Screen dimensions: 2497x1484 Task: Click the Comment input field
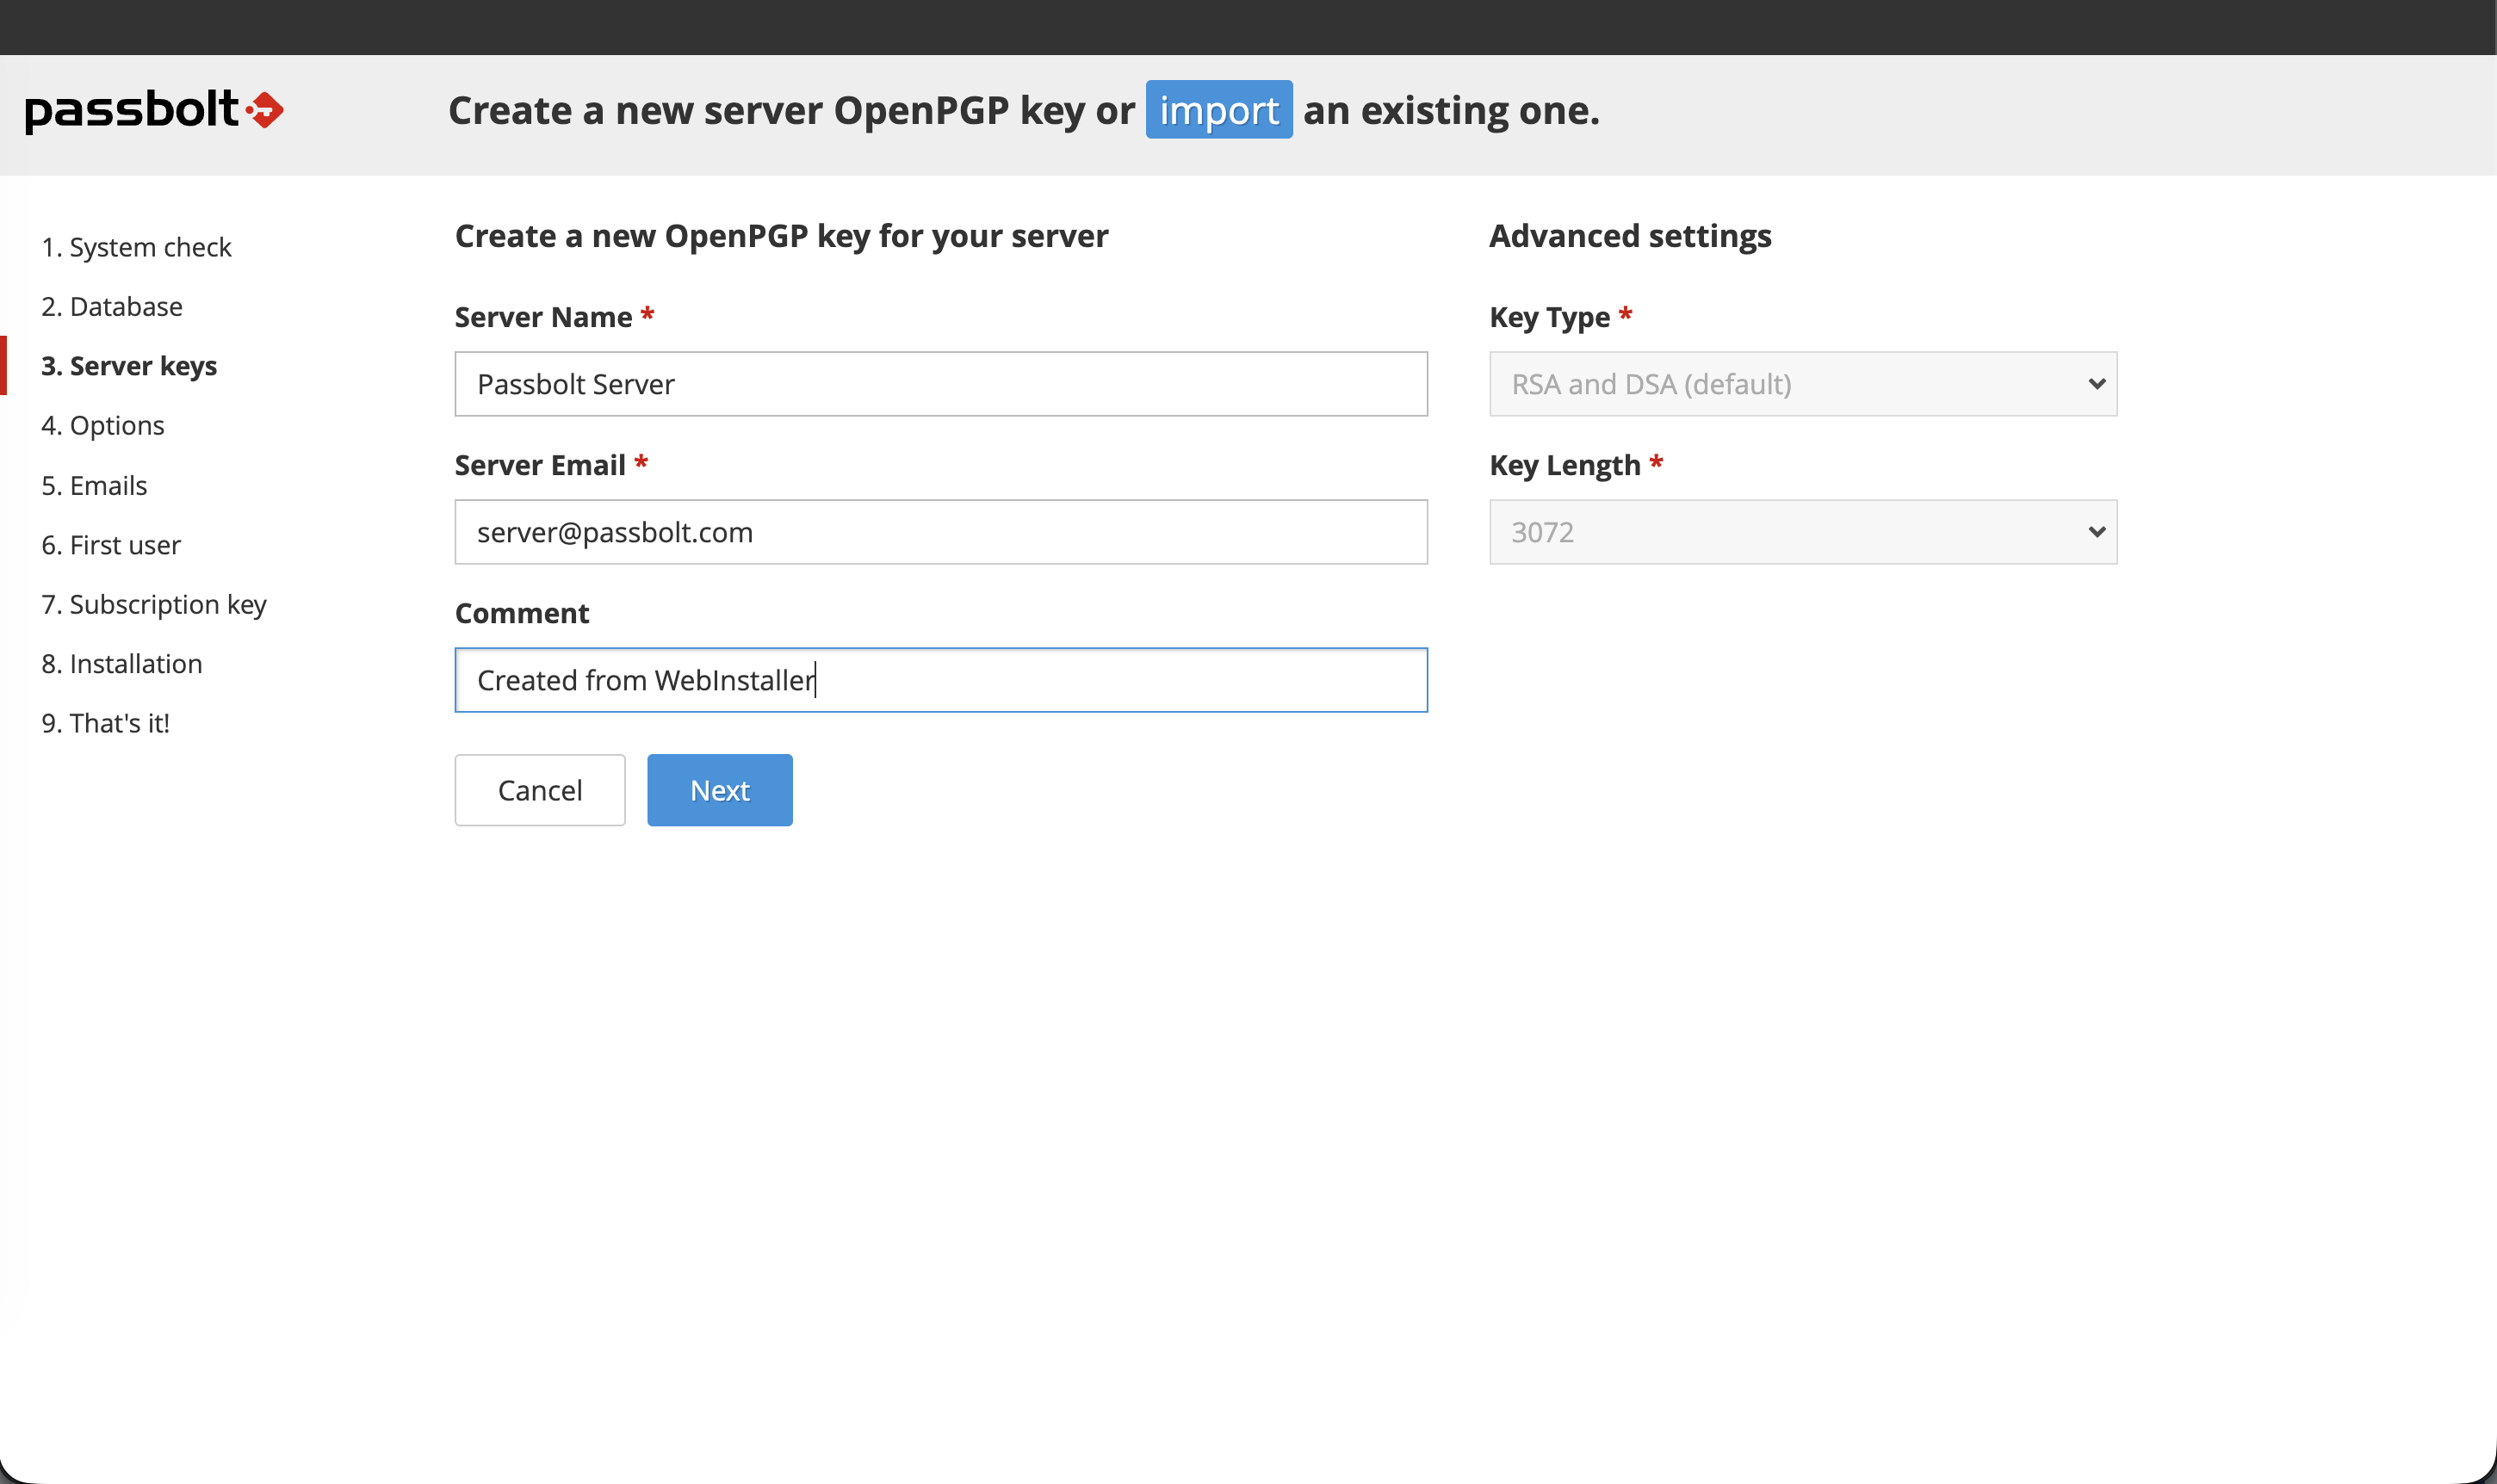(x=940, y=680)
